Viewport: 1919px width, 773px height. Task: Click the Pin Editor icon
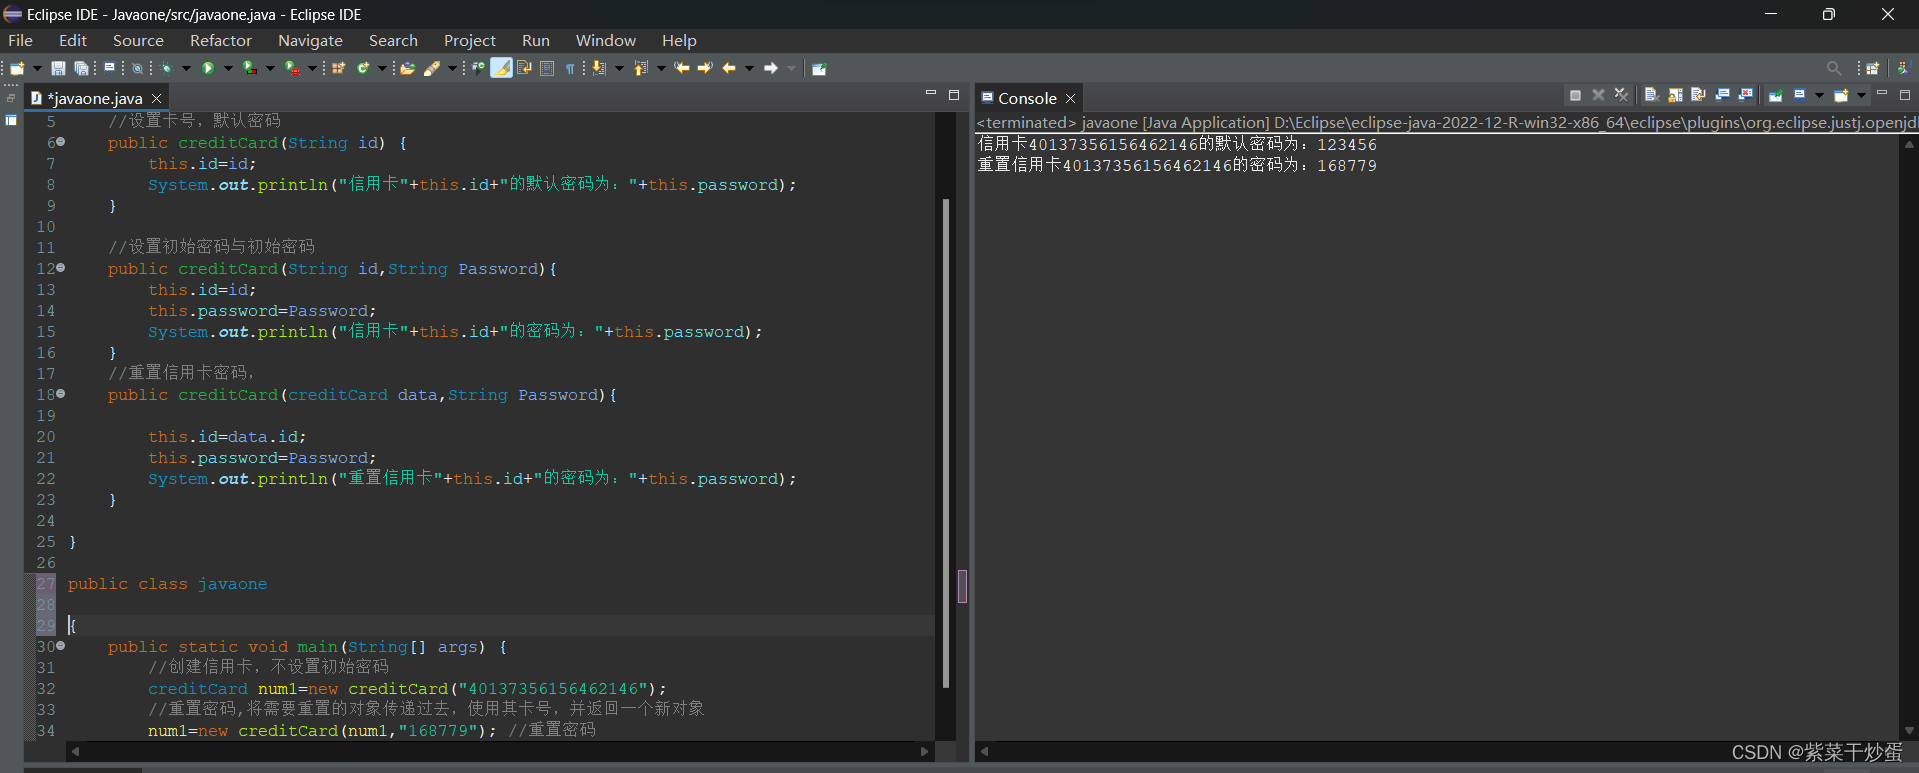819,68
